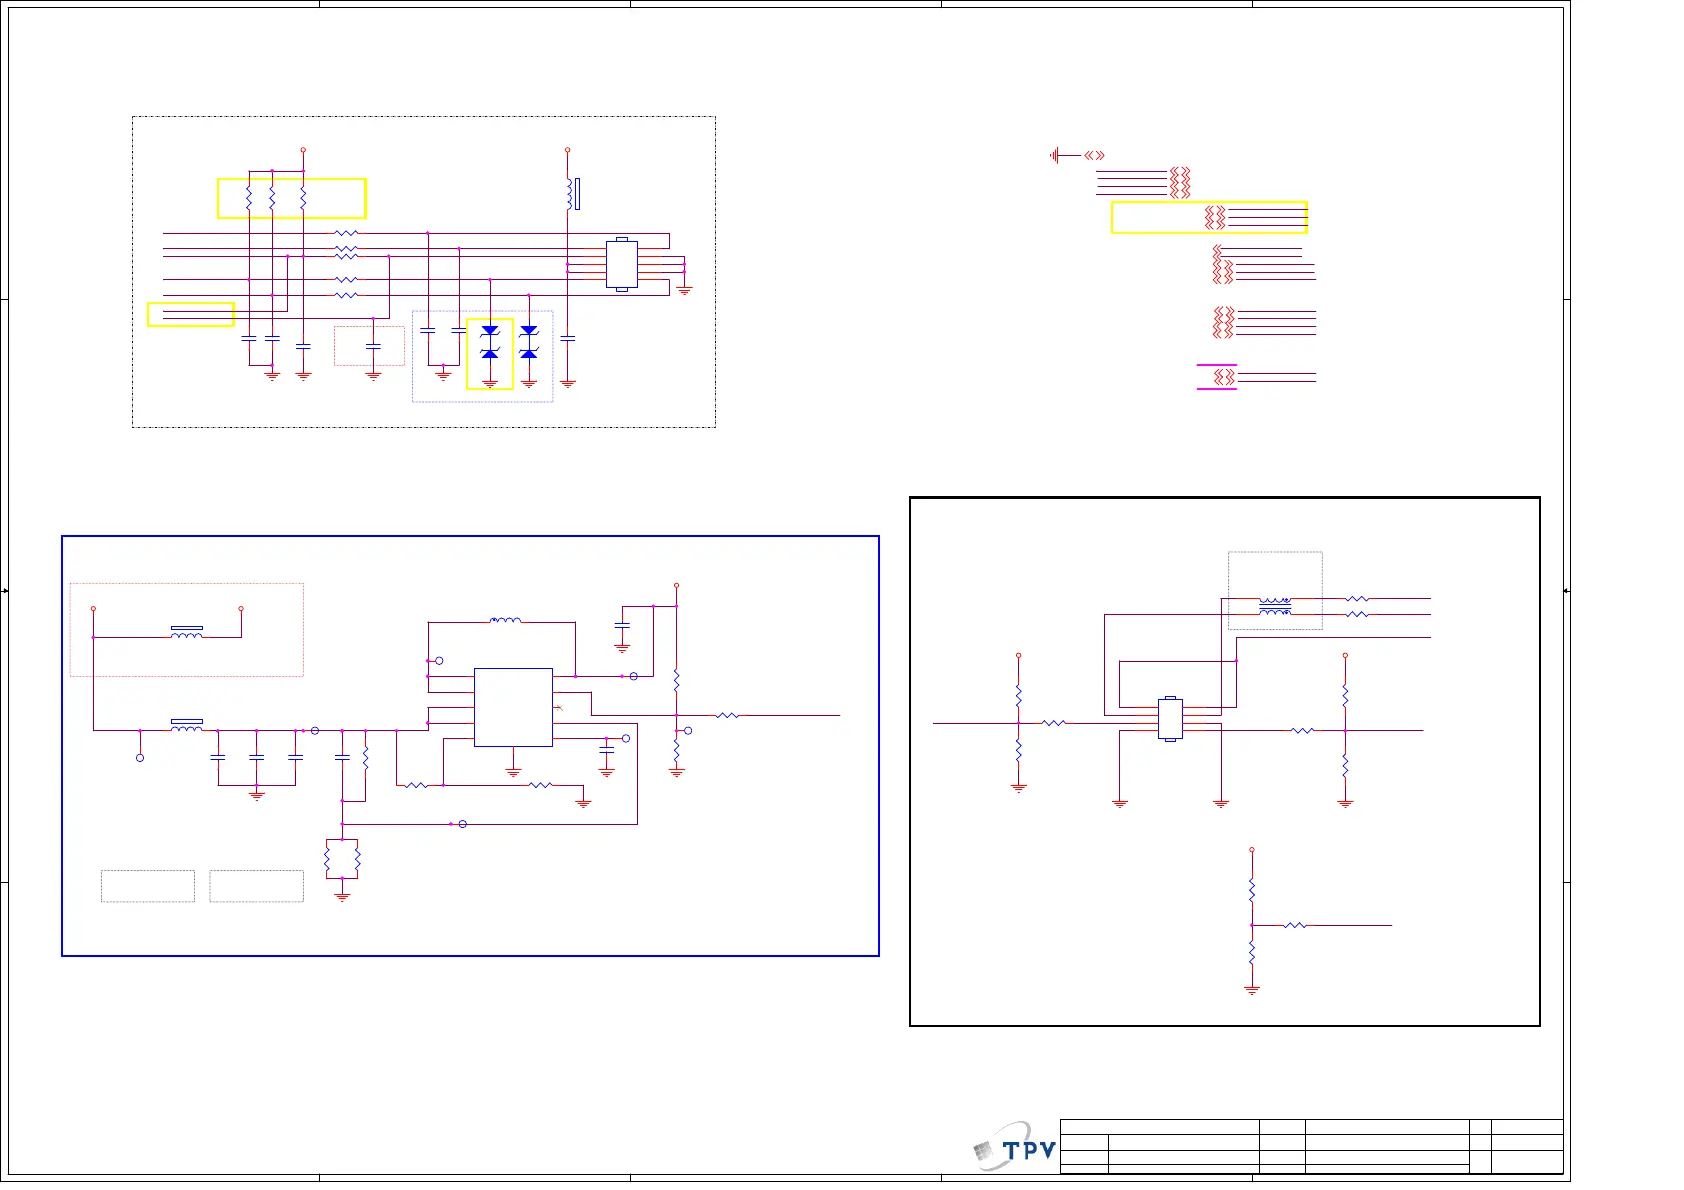The width and height of the screenshot is (1684, 1190).
Task: Click the common-mode choke in dashed gray box
Action: (x=1275, y=606)
